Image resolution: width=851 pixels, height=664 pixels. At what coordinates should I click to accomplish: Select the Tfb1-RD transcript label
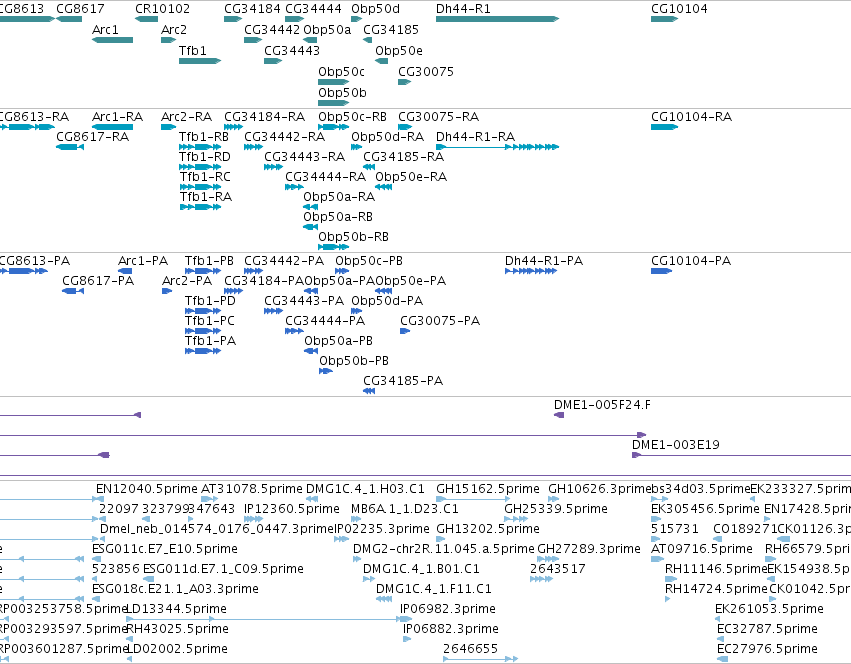pyautogui.click(x=205, y=157)
